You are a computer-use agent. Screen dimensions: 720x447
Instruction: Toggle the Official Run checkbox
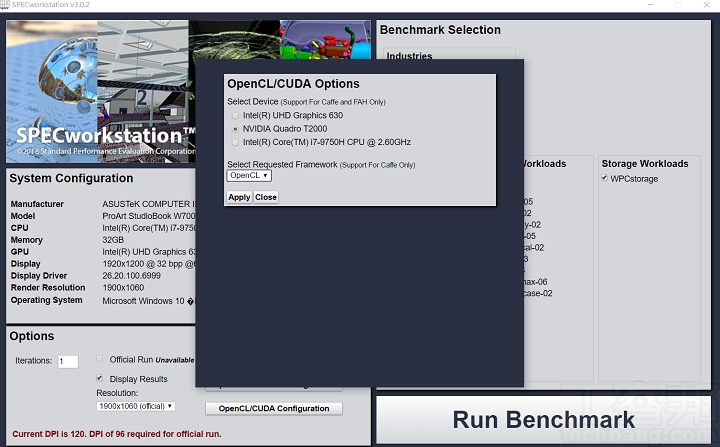(x=99, y=359)
